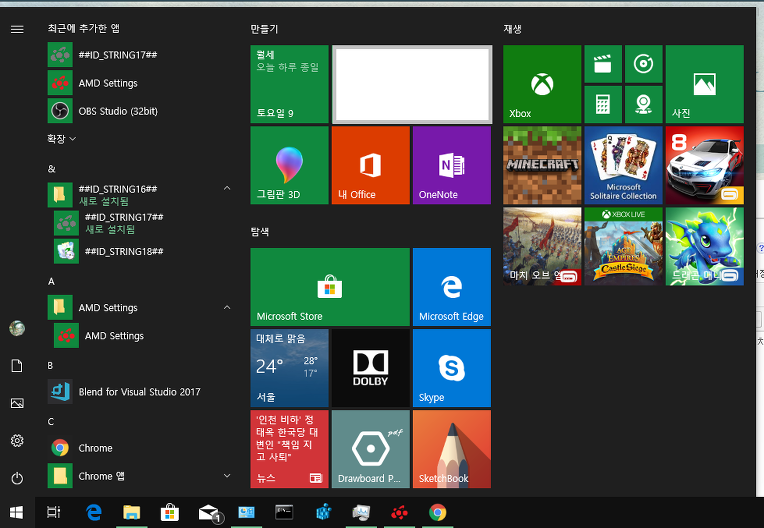Open Documents from Start sidebar
The image size is (764, 528).
click(x=17, y=366)
